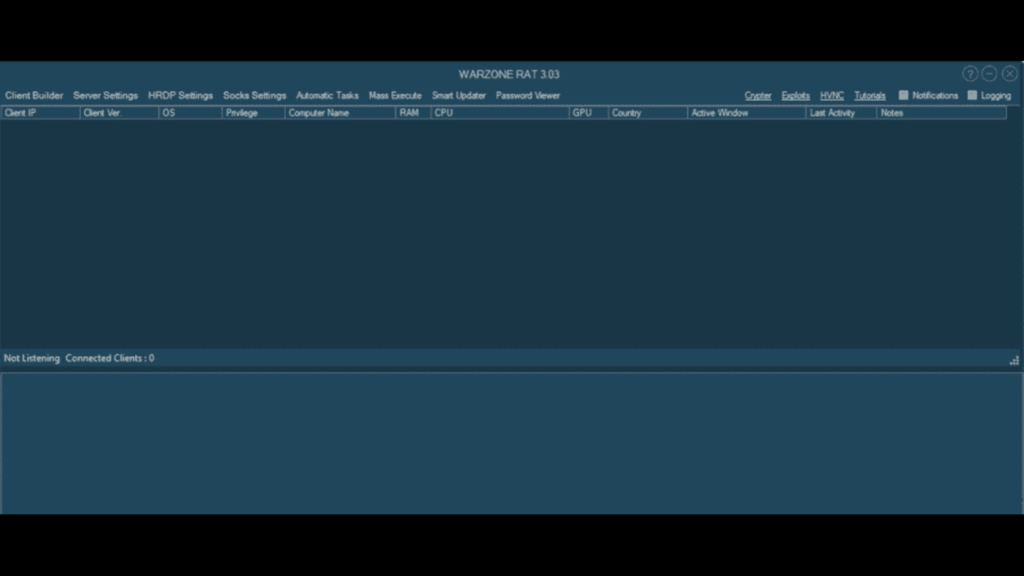Click the Computer Name column header
This screenshot has width=1024, height=576.
pos(340,113)
